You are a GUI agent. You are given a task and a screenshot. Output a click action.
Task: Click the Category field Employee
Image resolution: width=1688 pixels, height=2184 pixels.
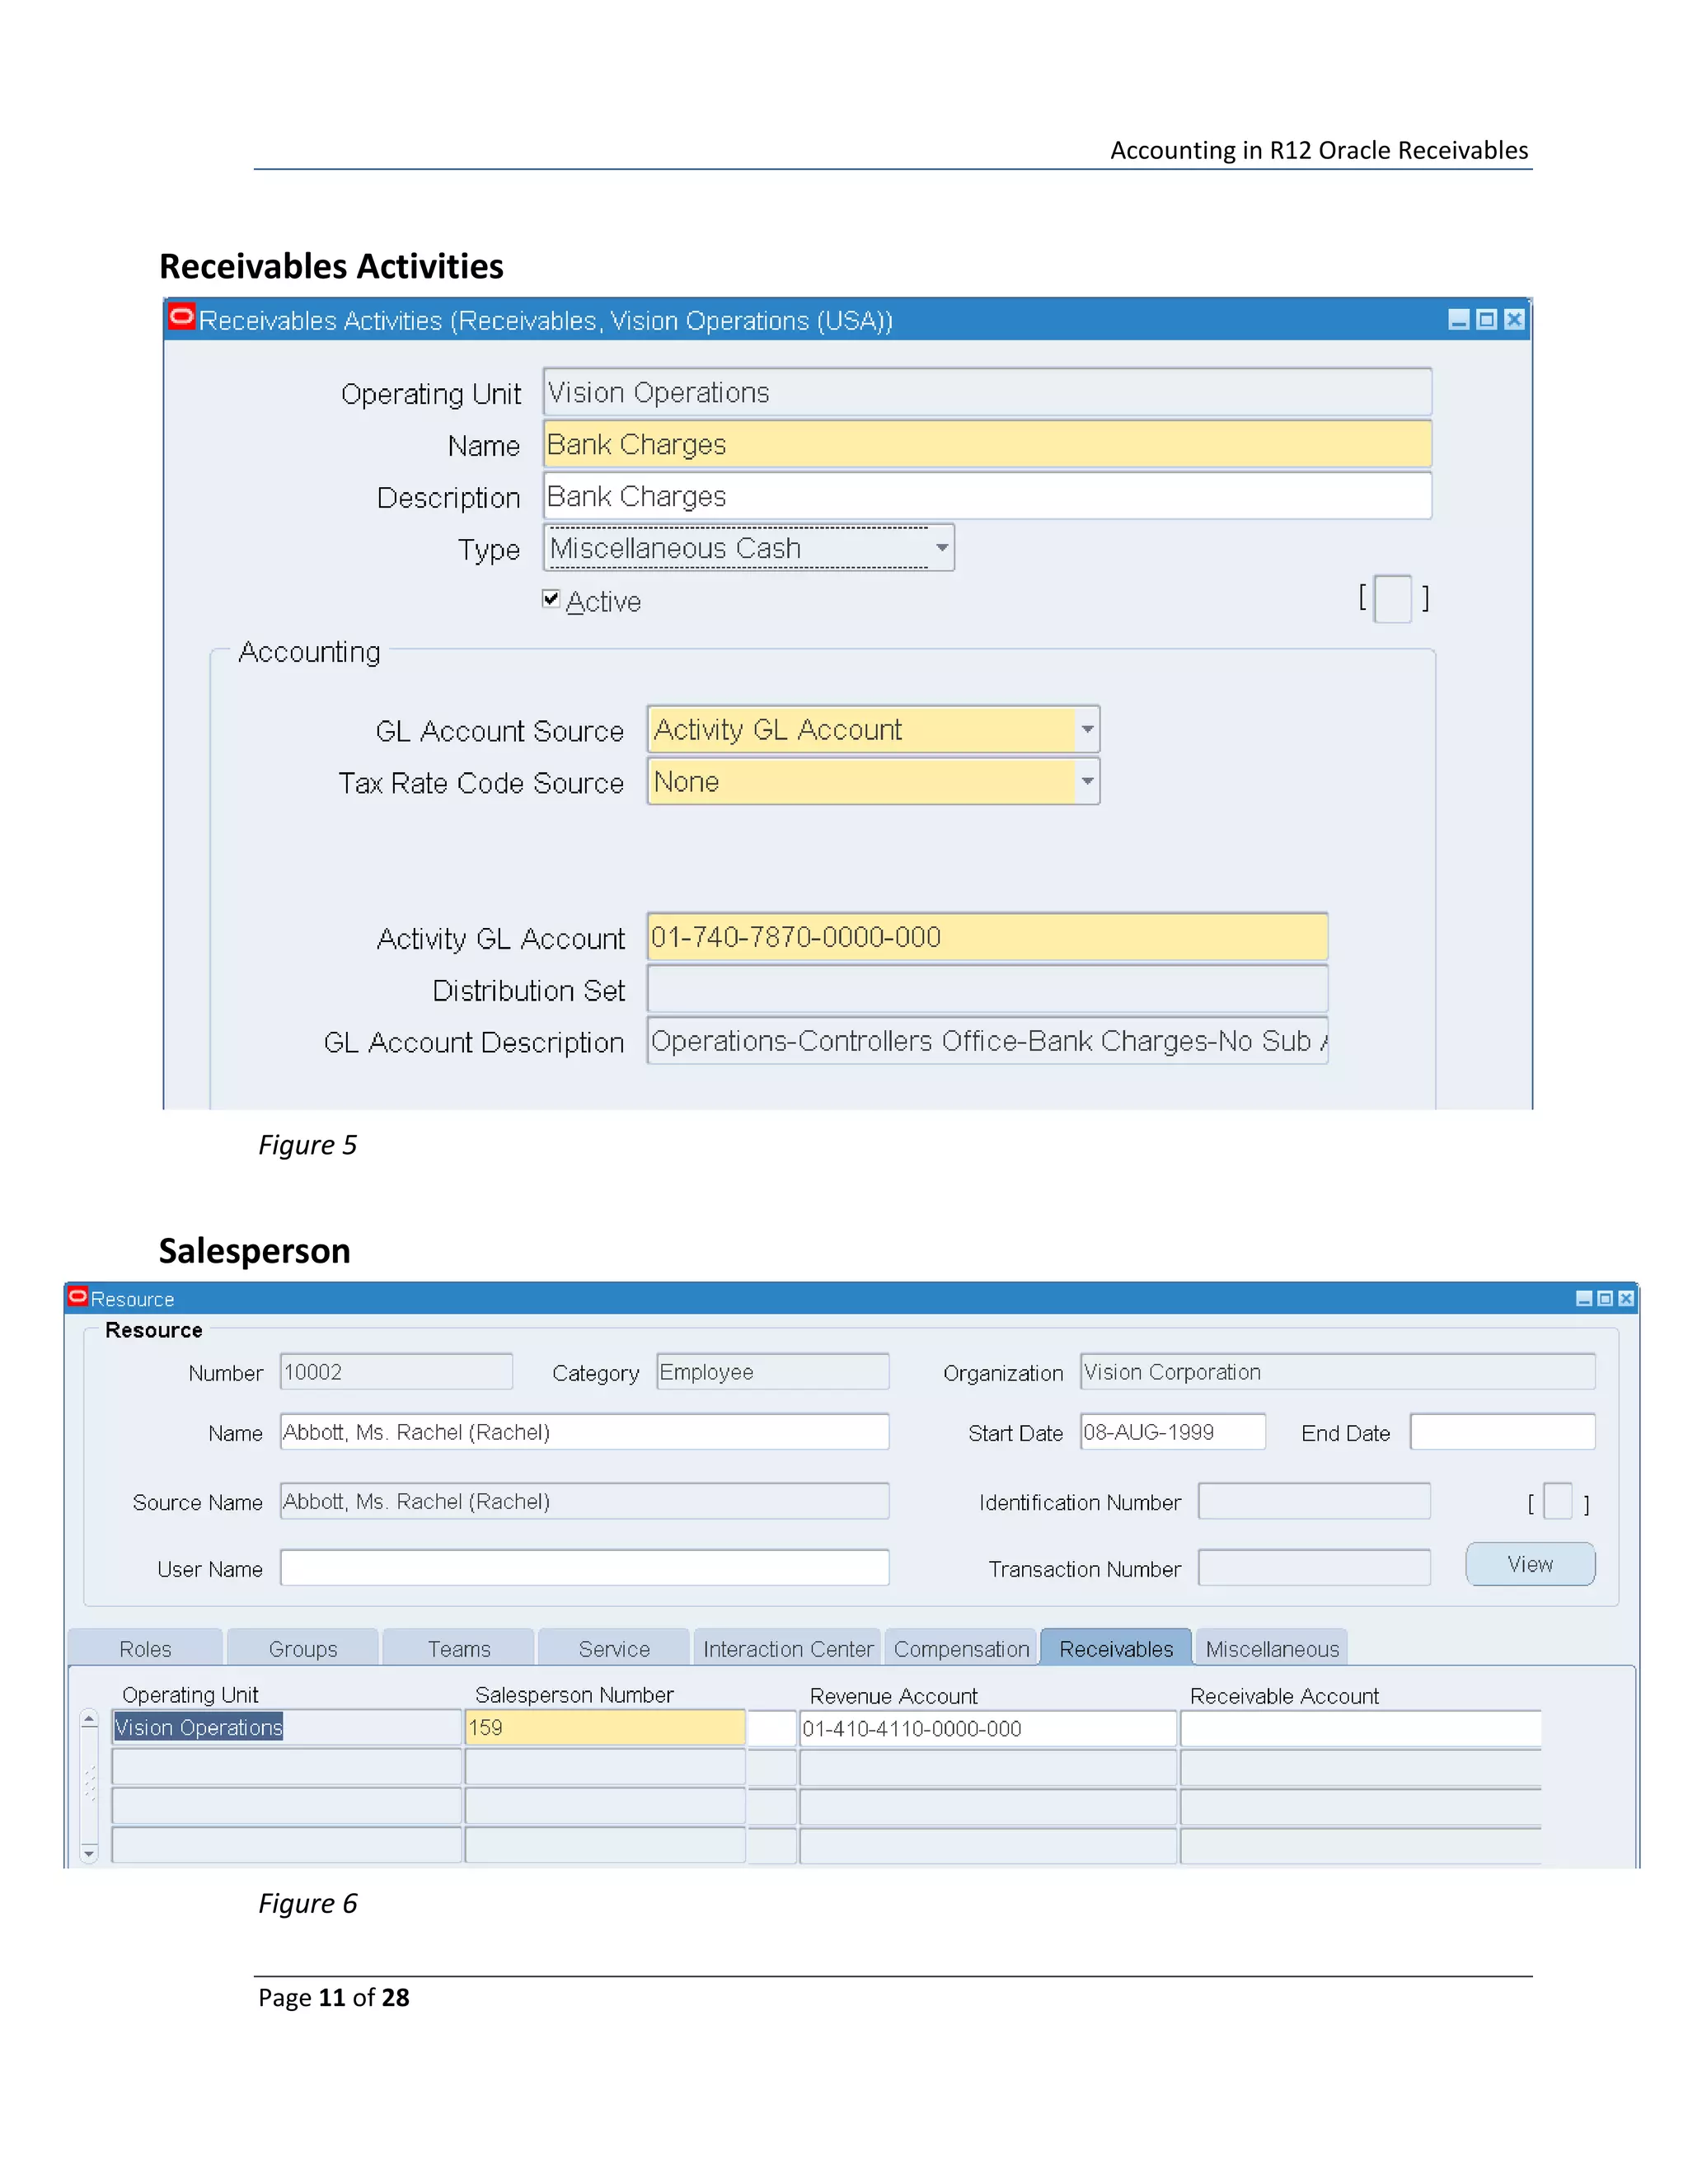click(x=773, y=1372)
